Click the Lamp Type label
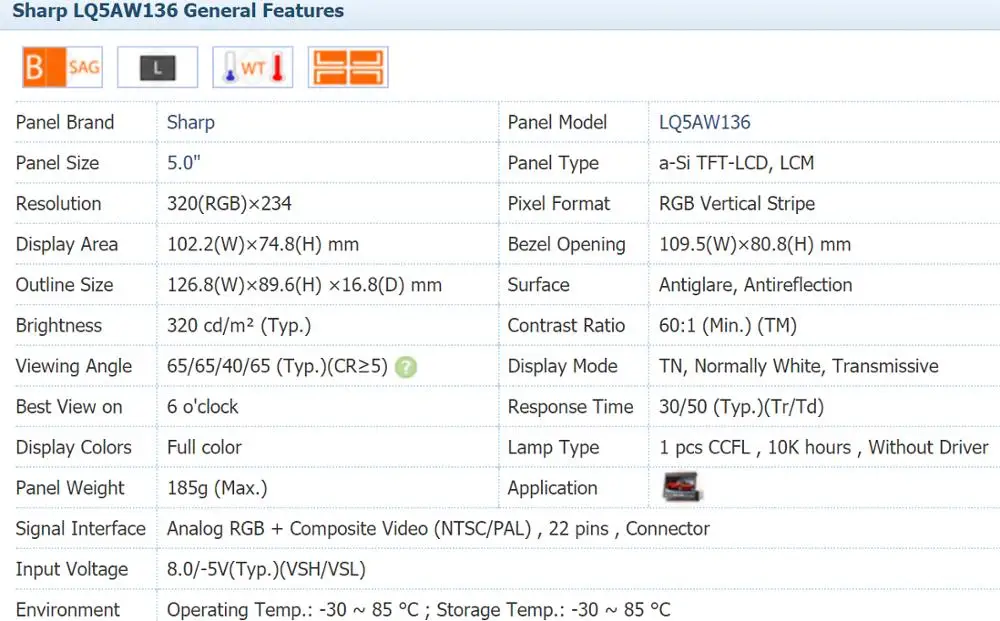Viewport: 1000px width, 621px height. (554, 448)
